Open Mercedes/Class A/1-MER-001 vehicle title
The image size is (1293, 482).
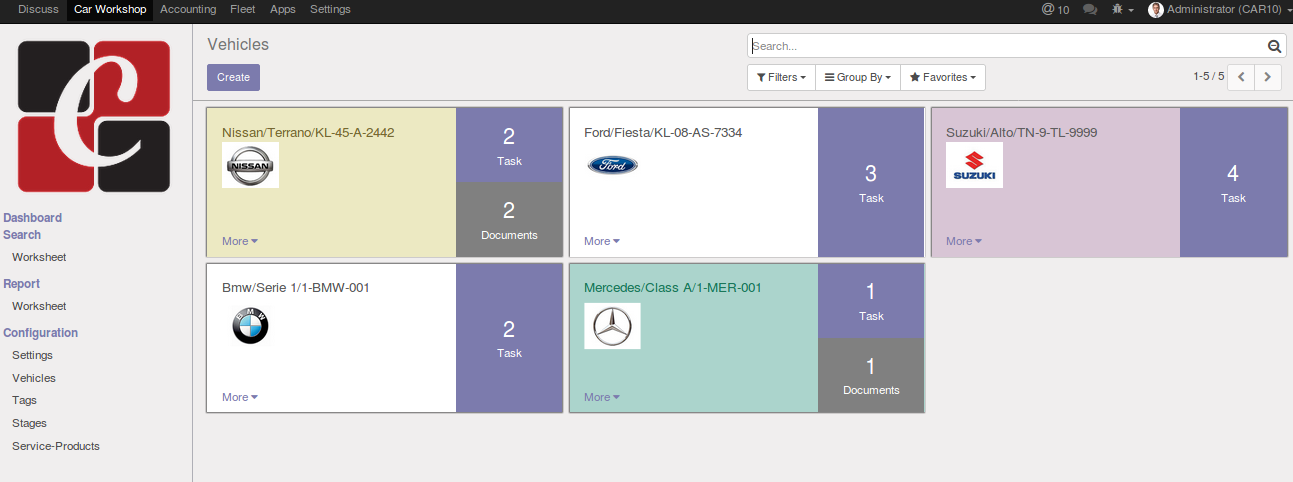click(673, 288)
